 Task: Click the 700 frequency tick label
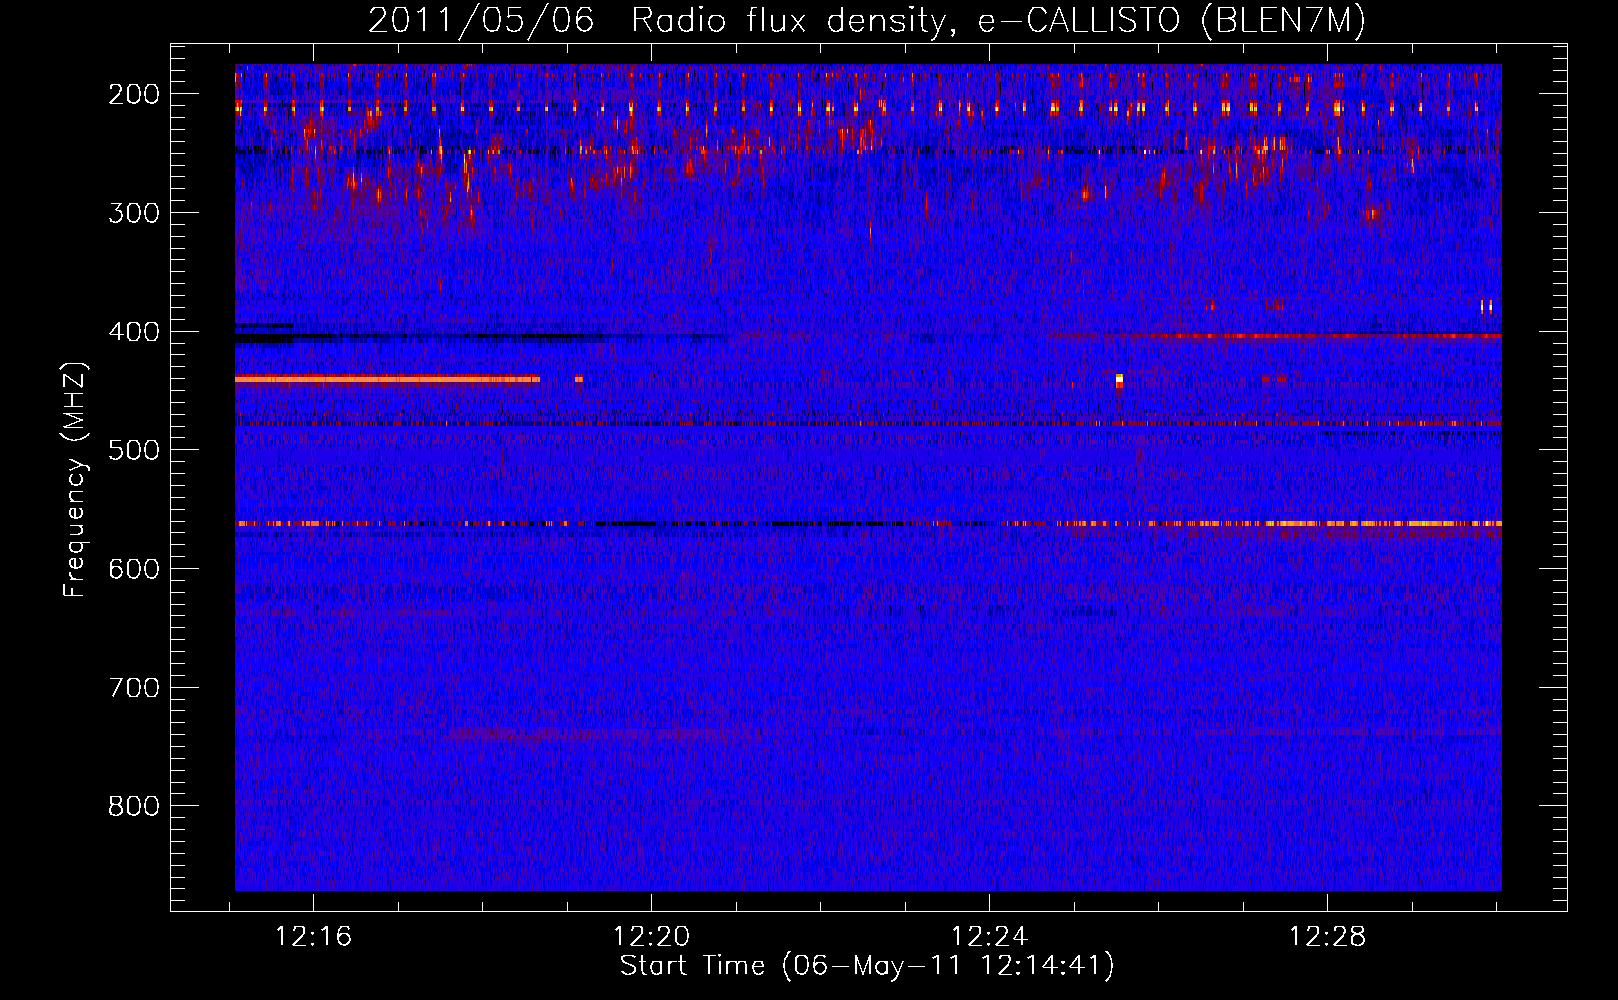pos(133,688)
